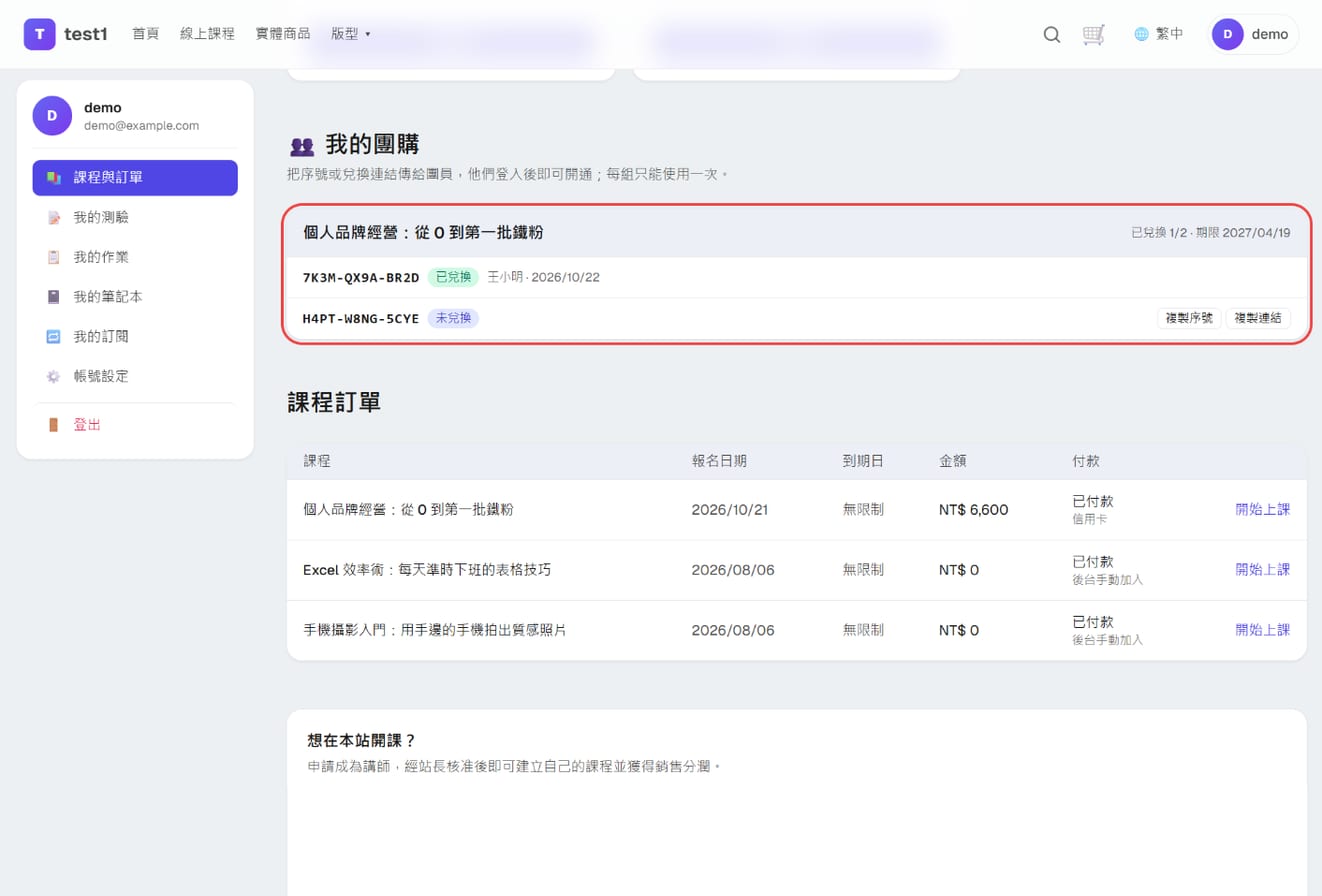Select 我的作業 in sidebar
The height and width of the screenshot is (896, 1322).
click(x=135, y=257)
